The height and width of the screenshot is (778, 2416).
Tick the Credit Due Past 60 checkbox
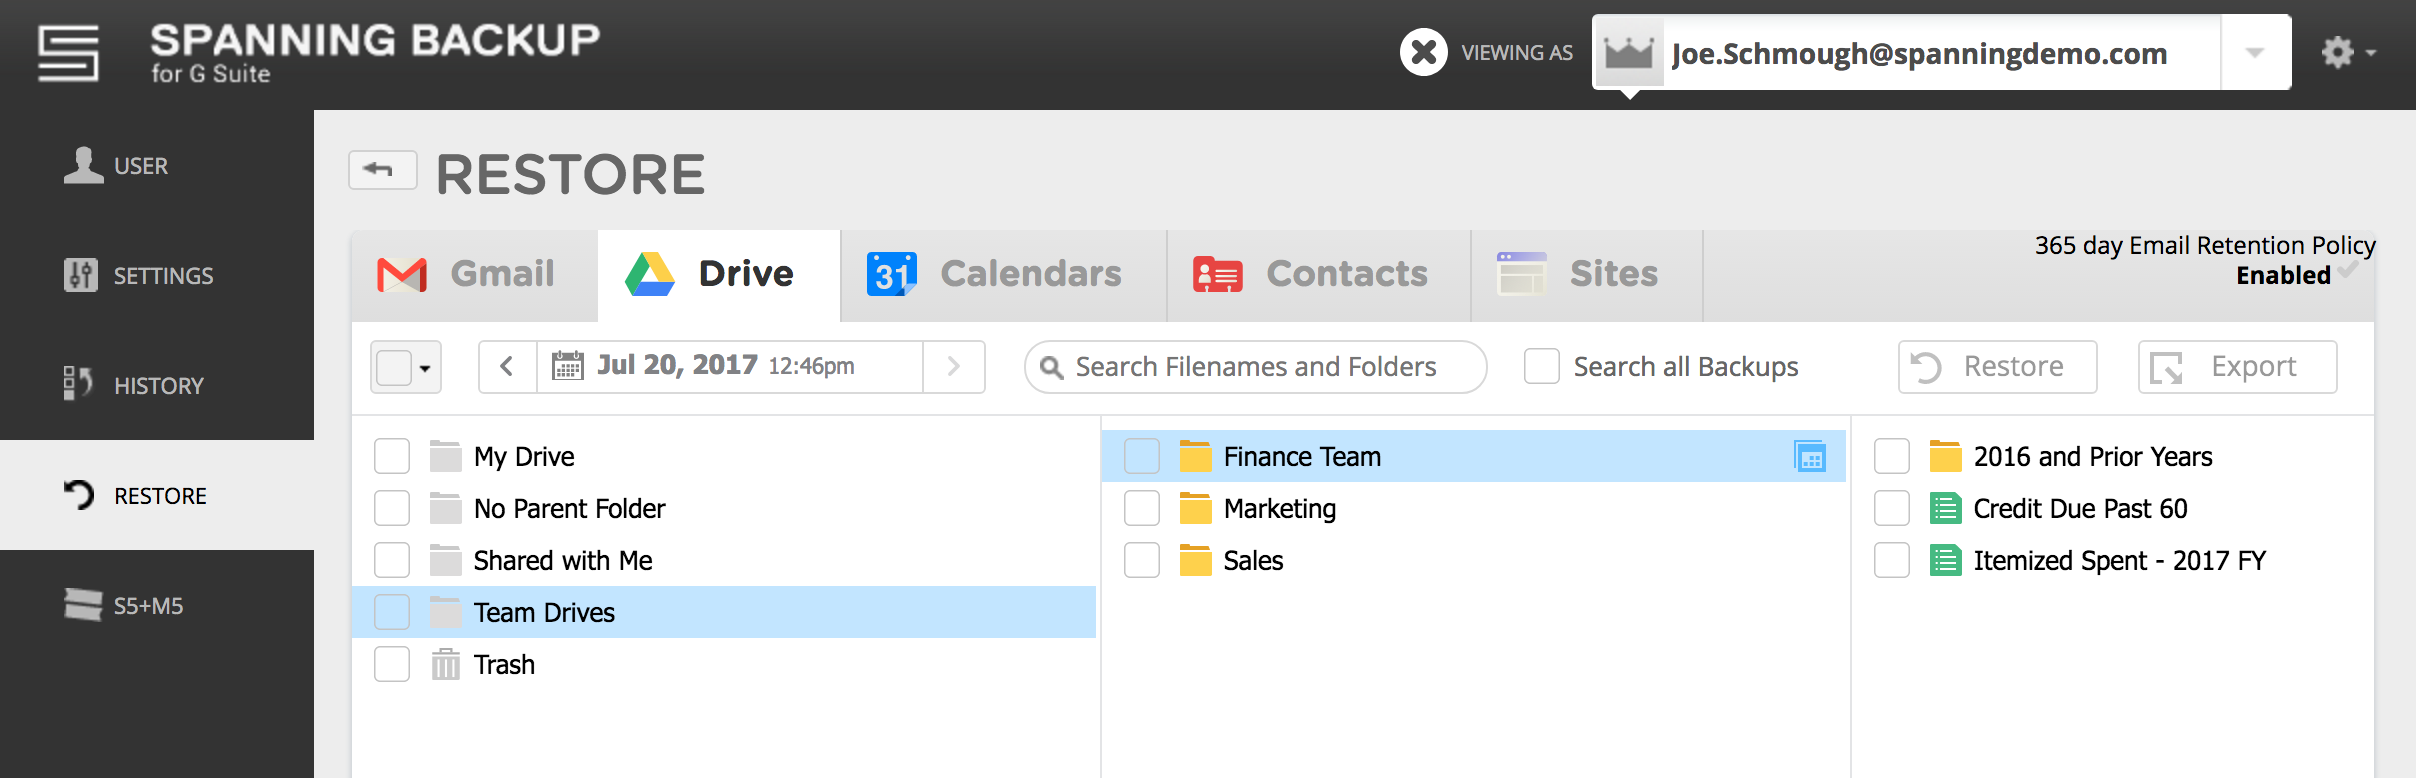[1892, 508]
